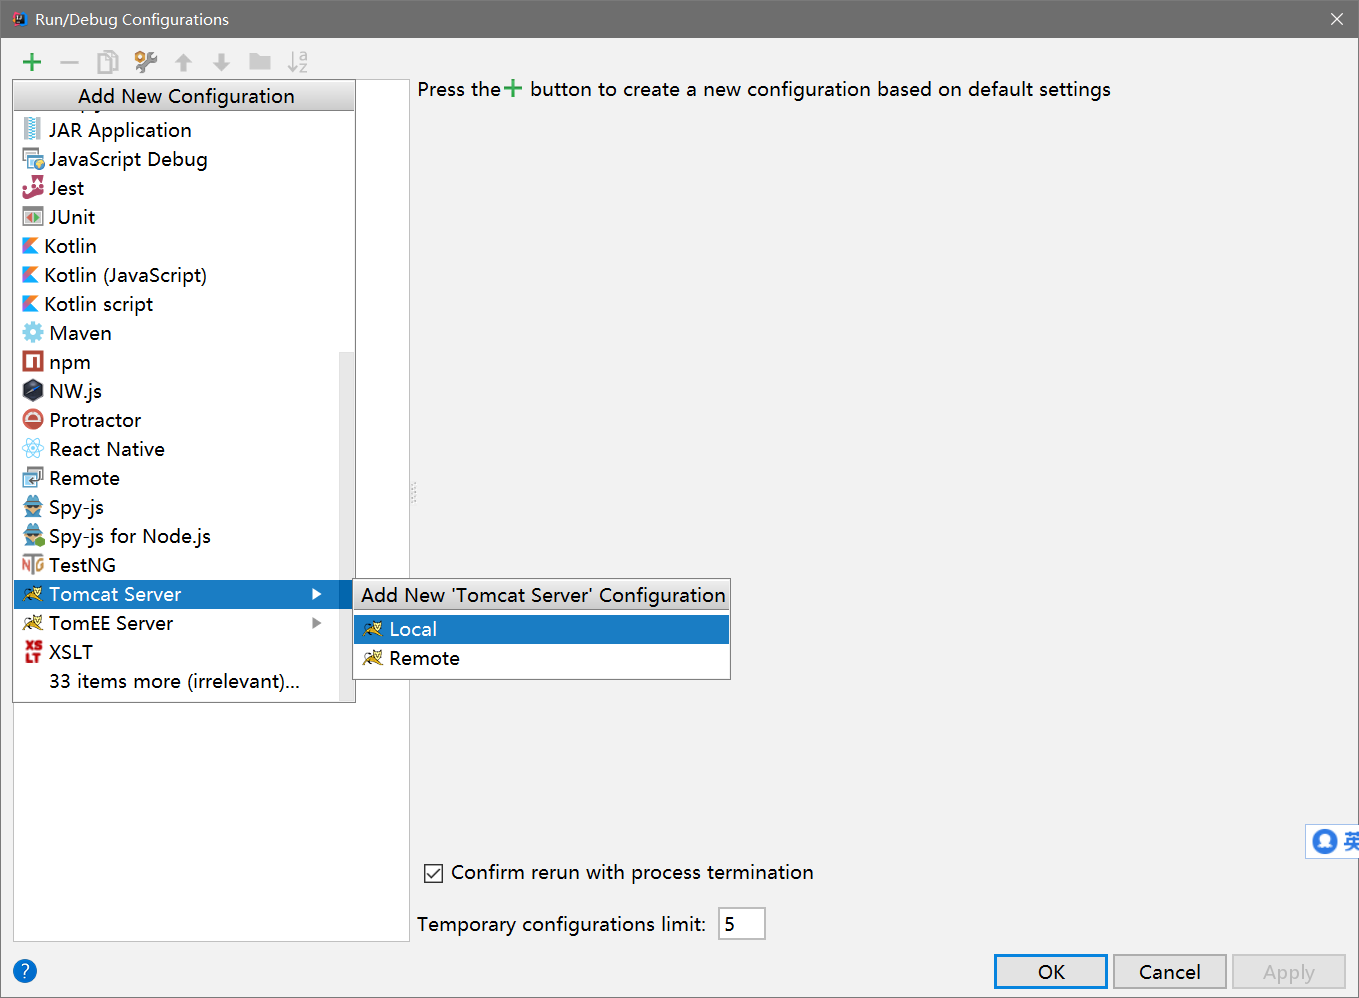The height and width of the screenshot is (998, 1359).
Task: Click the input method floating icon
Action: pyautogui.click(x=1325, y=841)
